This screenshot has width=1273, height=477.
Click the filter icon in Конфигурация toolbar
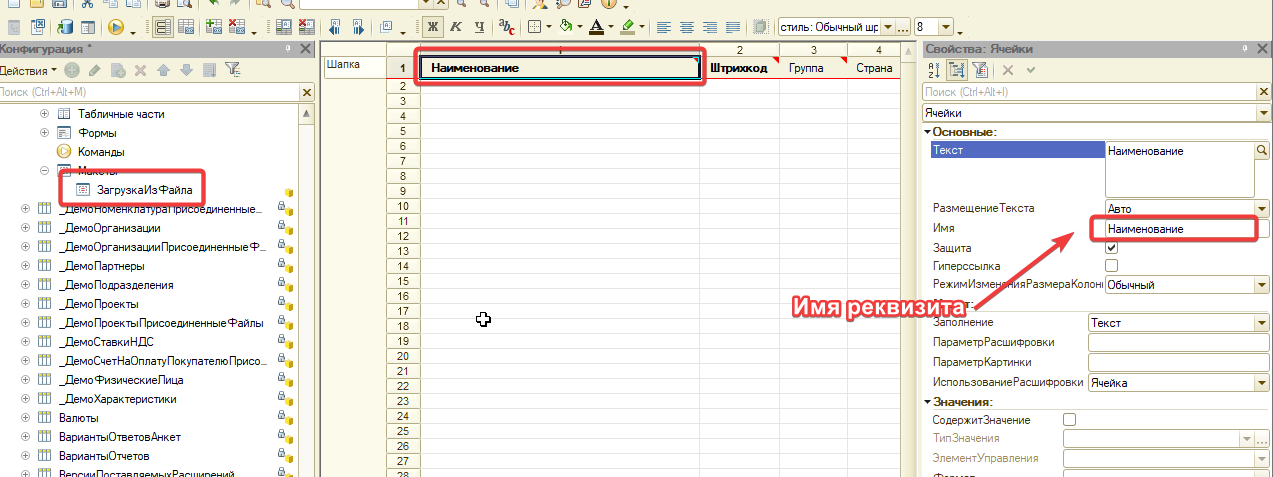point(232,70)
